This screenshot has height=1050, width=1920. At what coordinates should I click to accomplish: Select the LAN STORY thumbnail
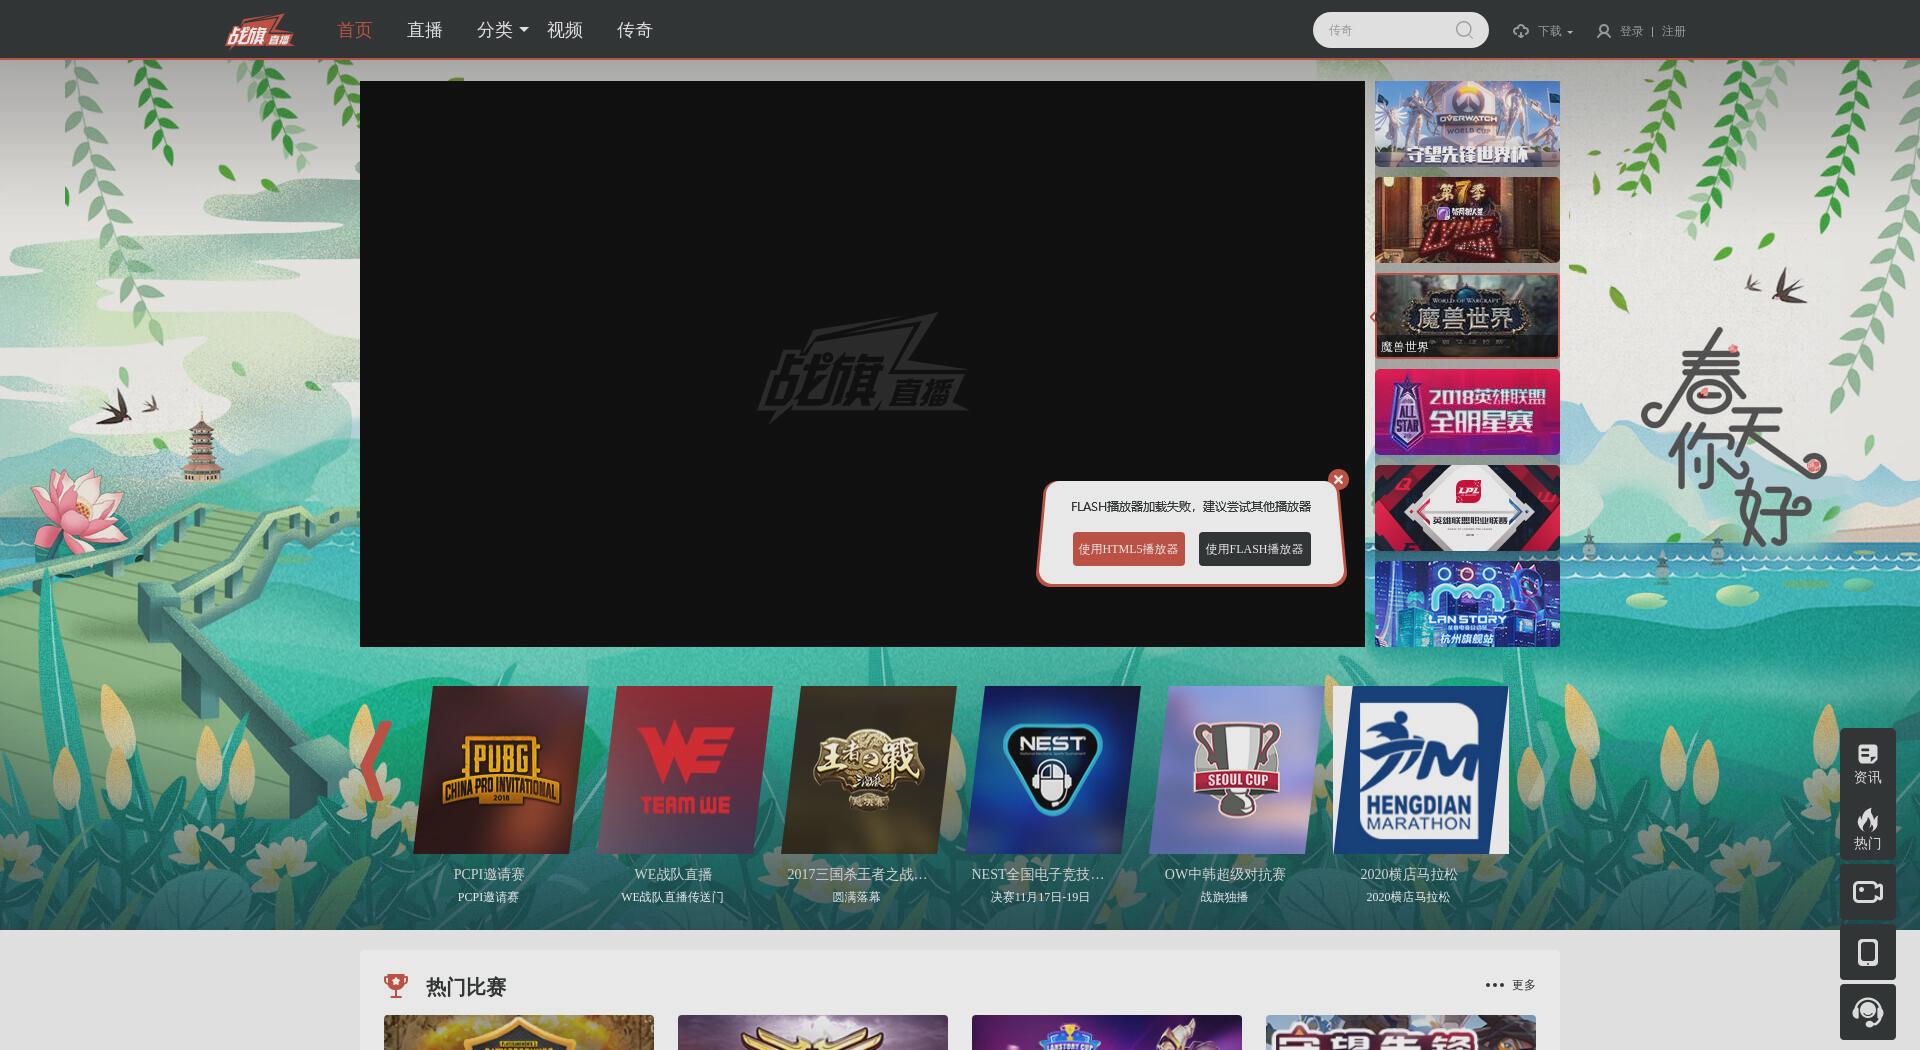click(1467, 604)
